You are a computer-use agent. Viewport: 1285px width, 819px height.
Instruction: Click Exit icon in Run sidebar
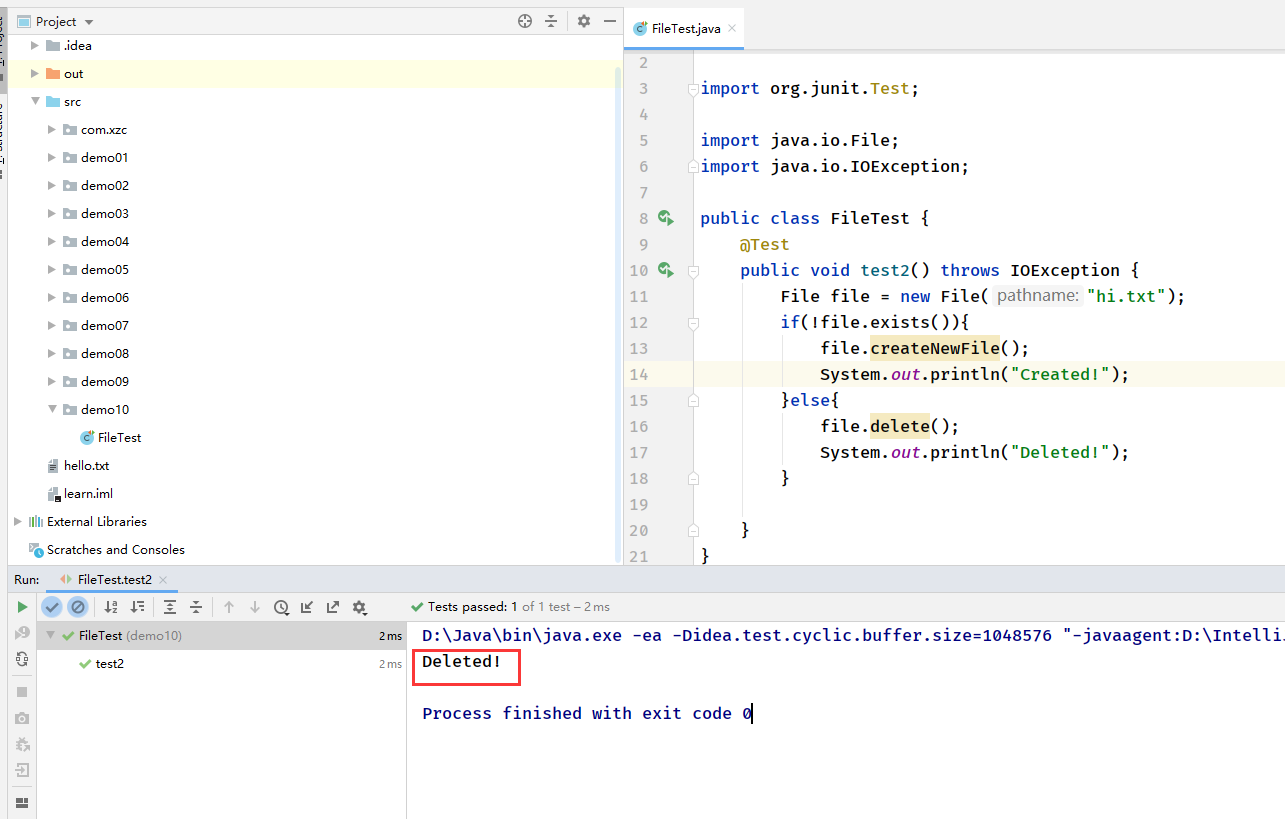pos(22,770)
